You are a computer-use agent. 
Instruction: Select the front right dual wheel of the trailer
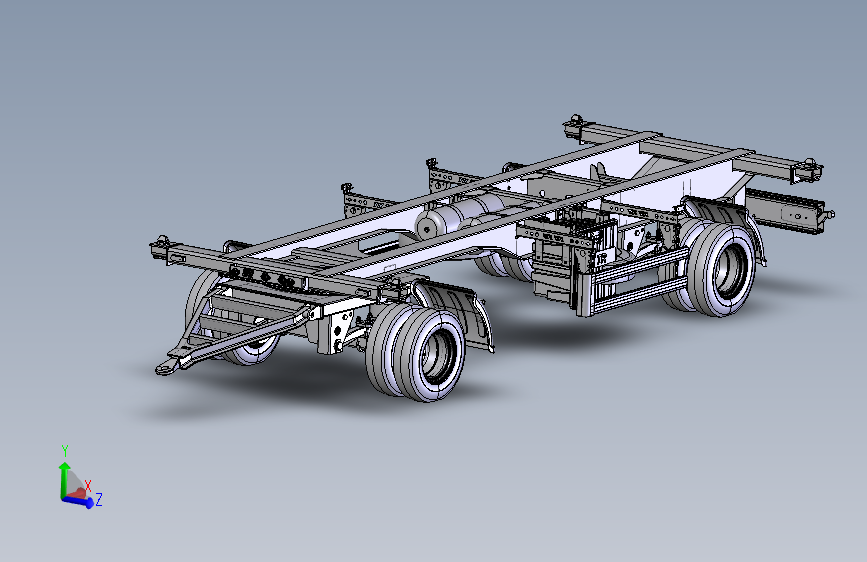pyautogui.click(x=416, y=351)
